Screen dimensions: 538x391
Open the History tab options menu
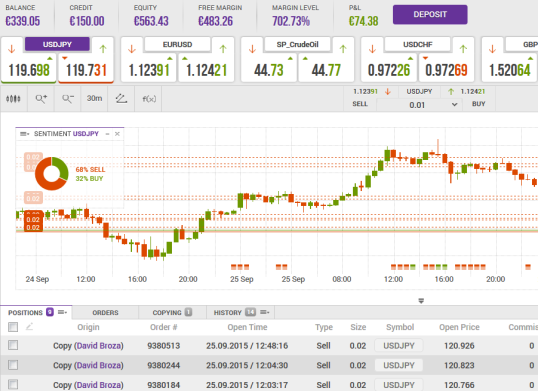[x=265, y=312]
